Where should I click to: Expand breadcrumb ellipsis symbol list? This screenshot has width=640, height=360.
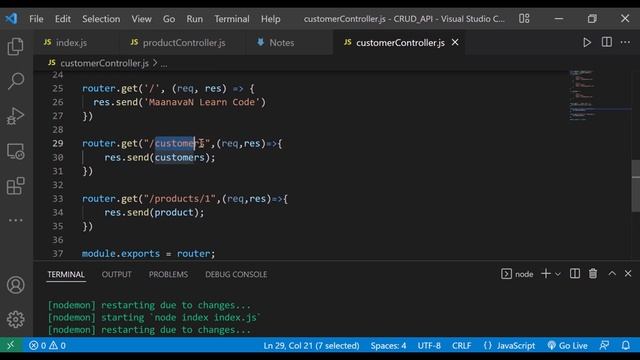pos(164,64)
